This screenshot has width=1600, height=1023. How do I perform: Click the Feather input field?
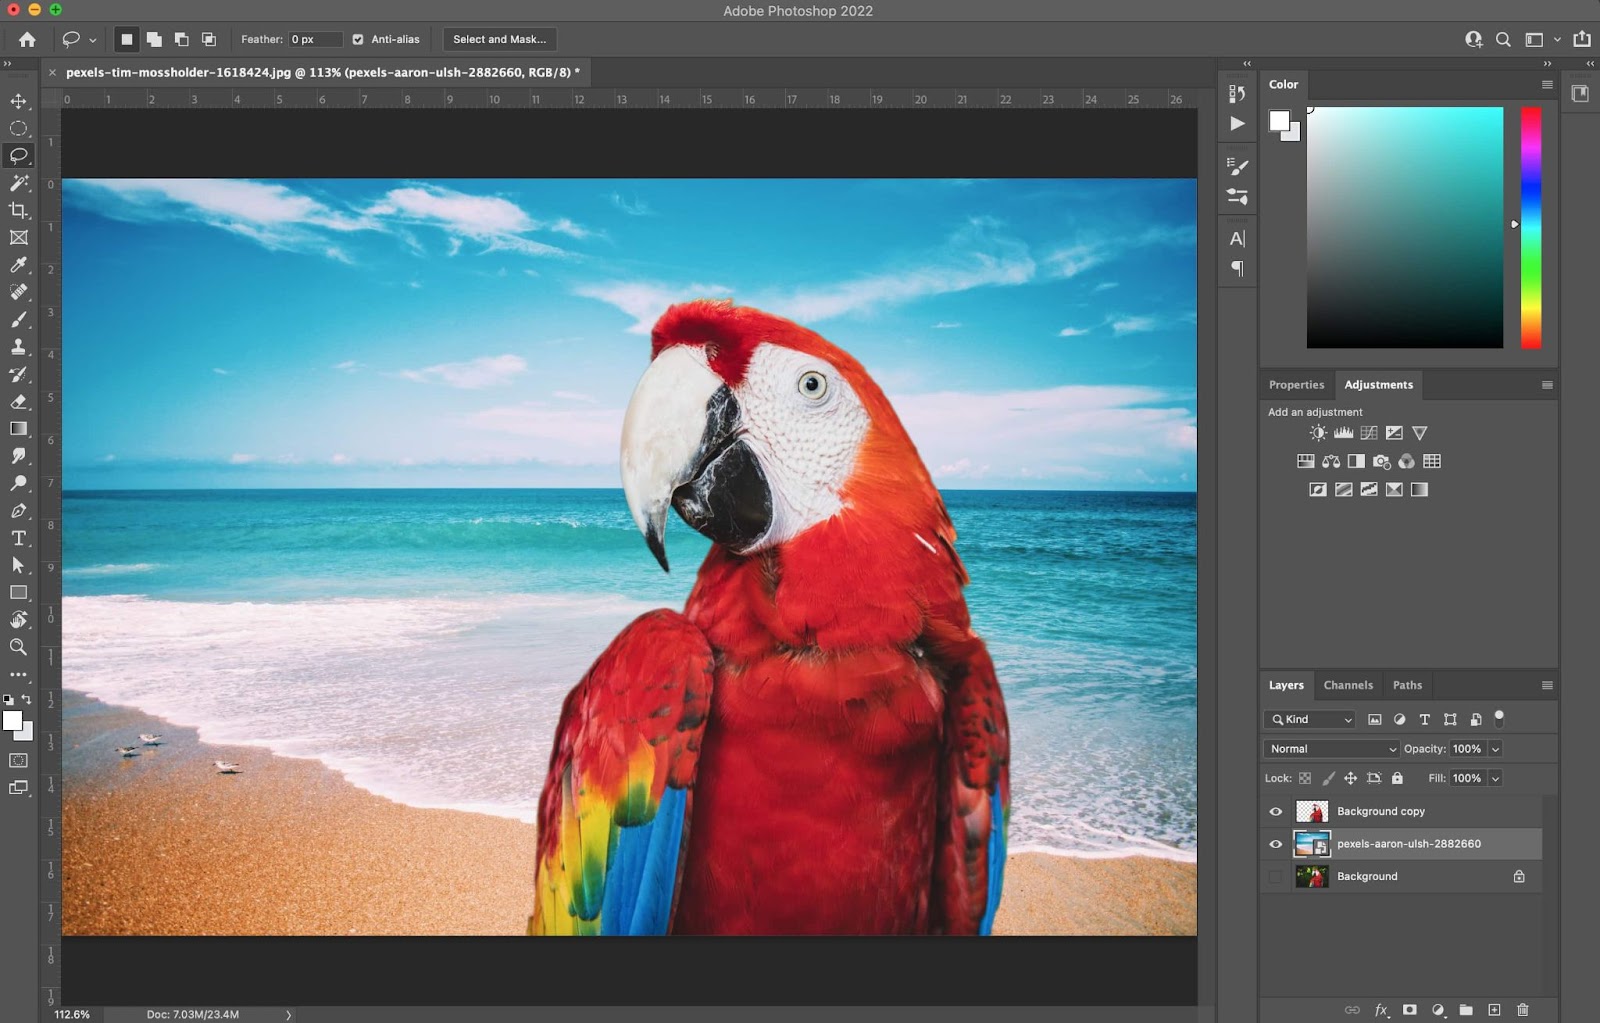[x=314, y=40]
